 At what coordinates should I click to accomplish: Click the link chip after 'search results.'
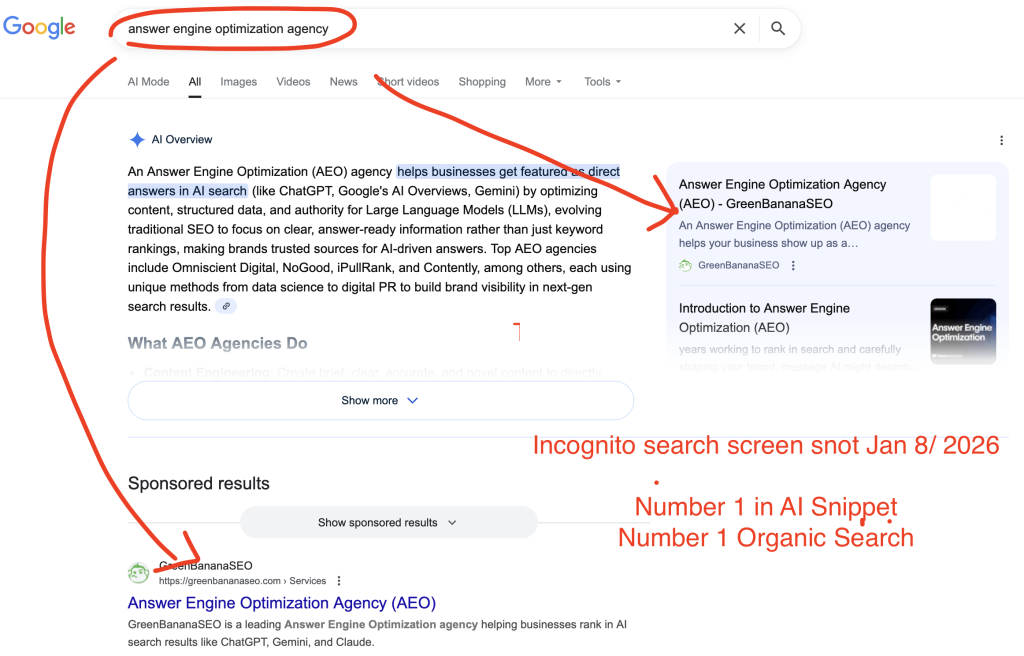pyautogui.click(x=226, y=306)
